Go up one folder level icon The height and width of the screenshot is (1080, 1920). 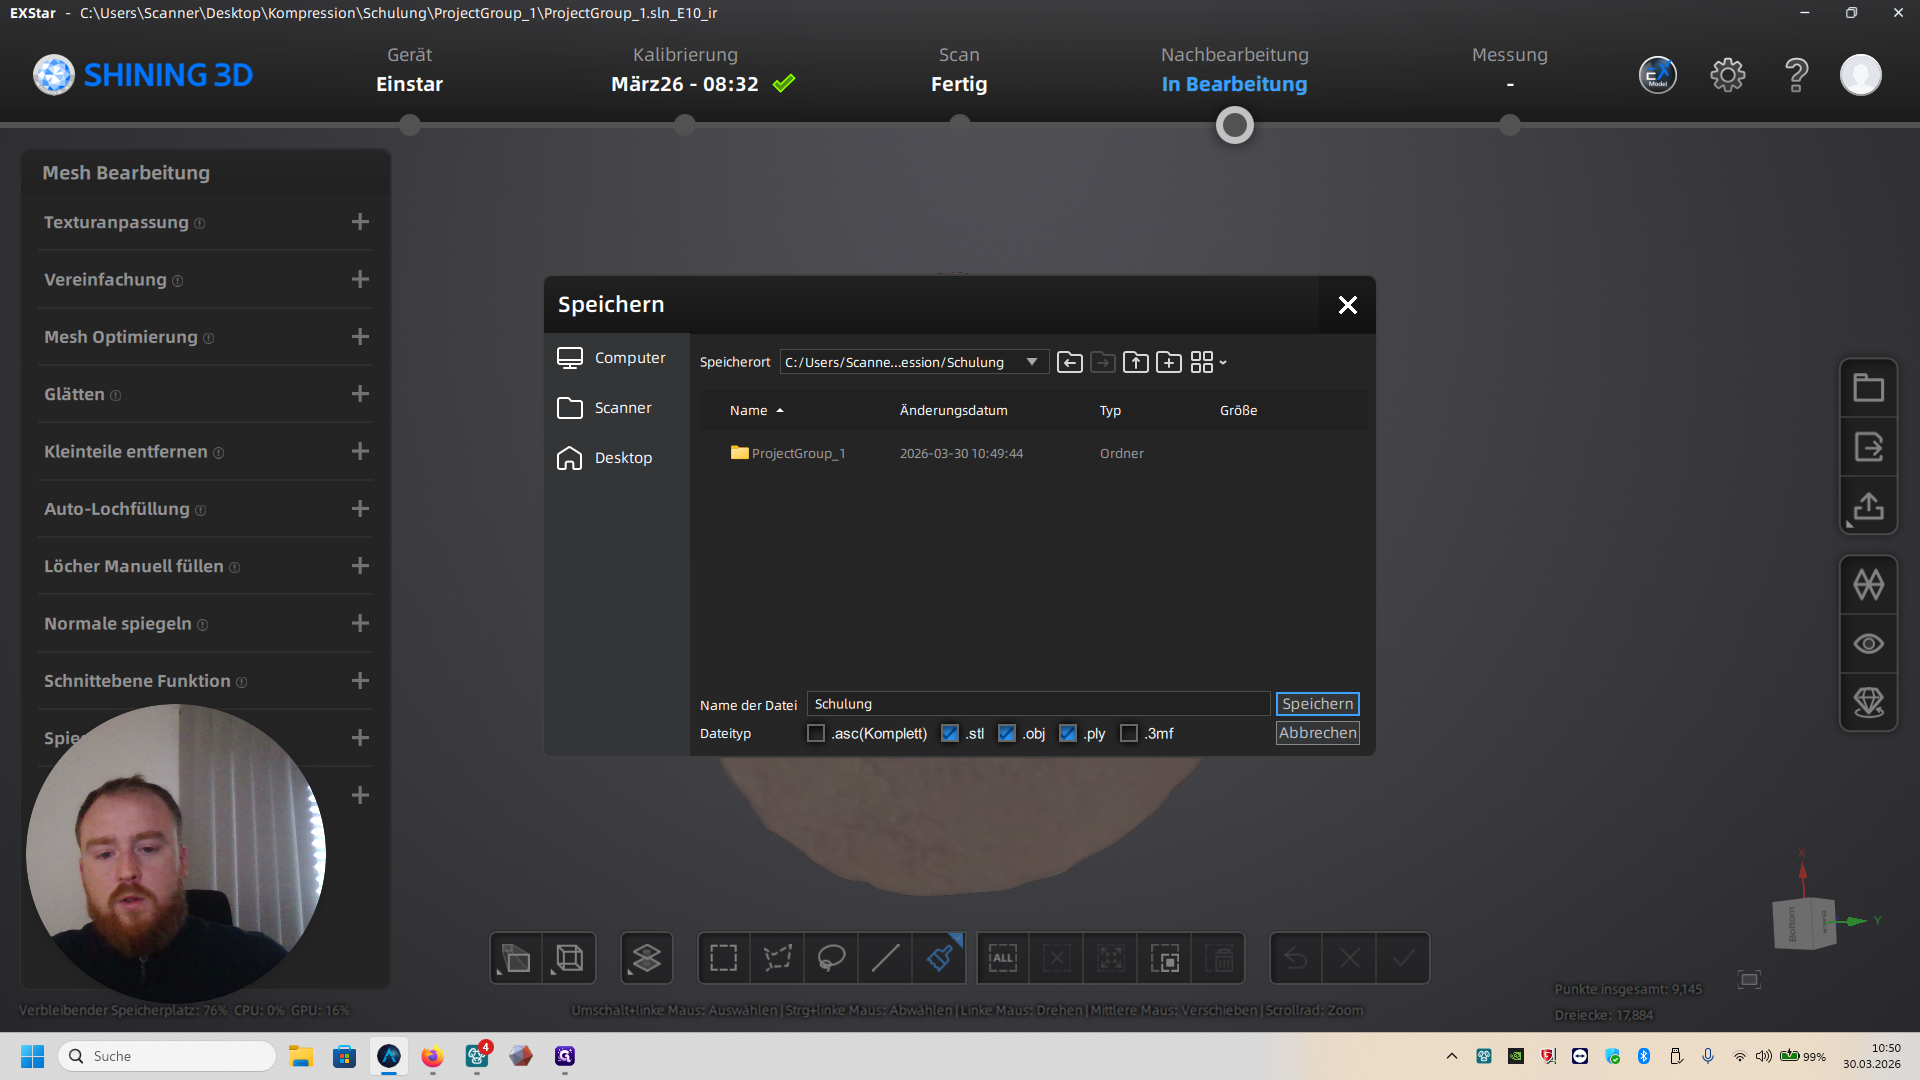(1135, 362)
